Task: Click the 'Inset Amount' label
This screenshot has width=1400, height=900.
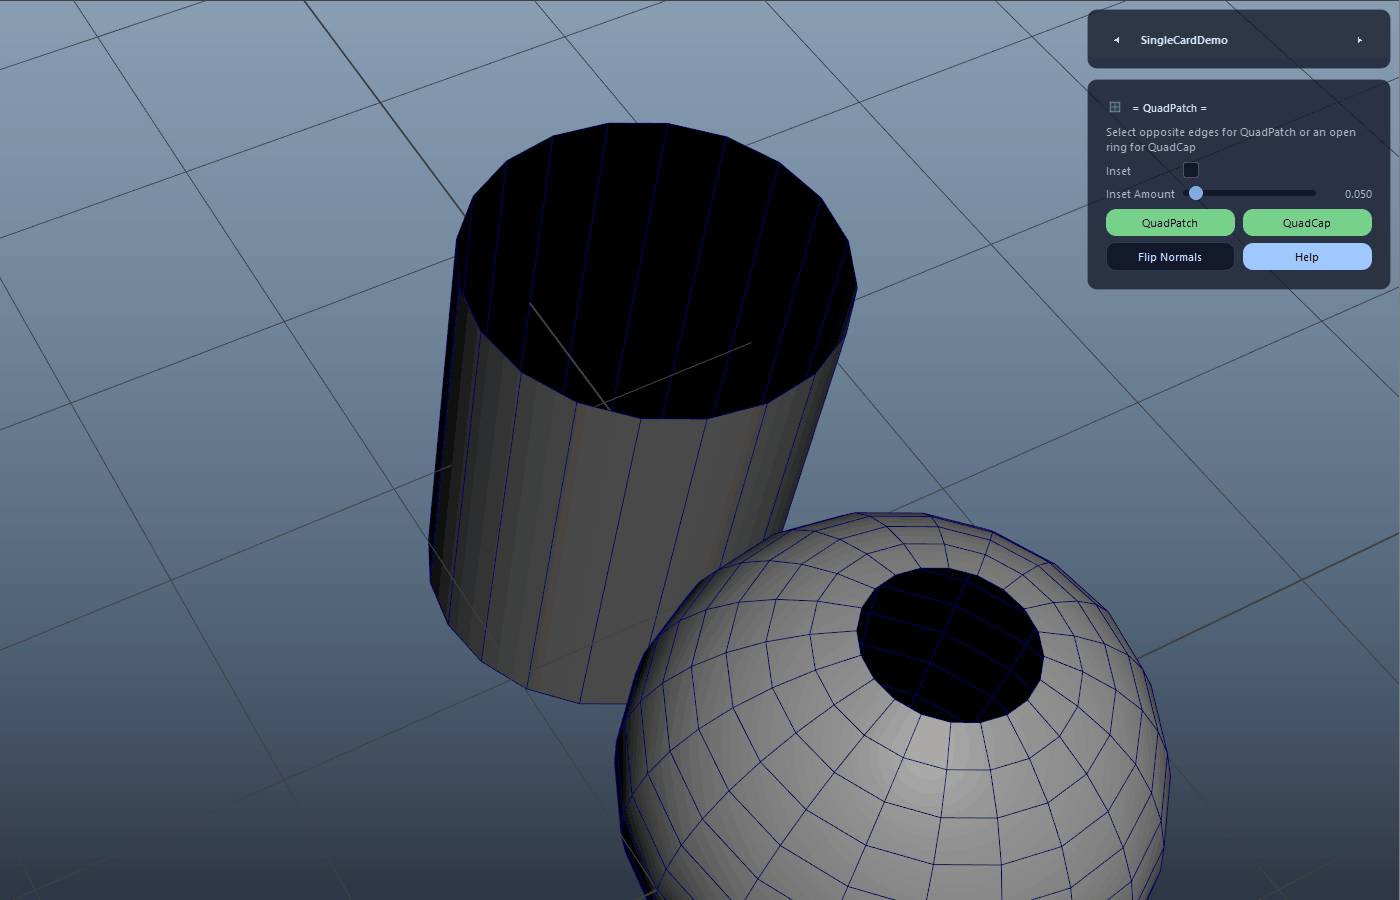Action: point(1140,194)
